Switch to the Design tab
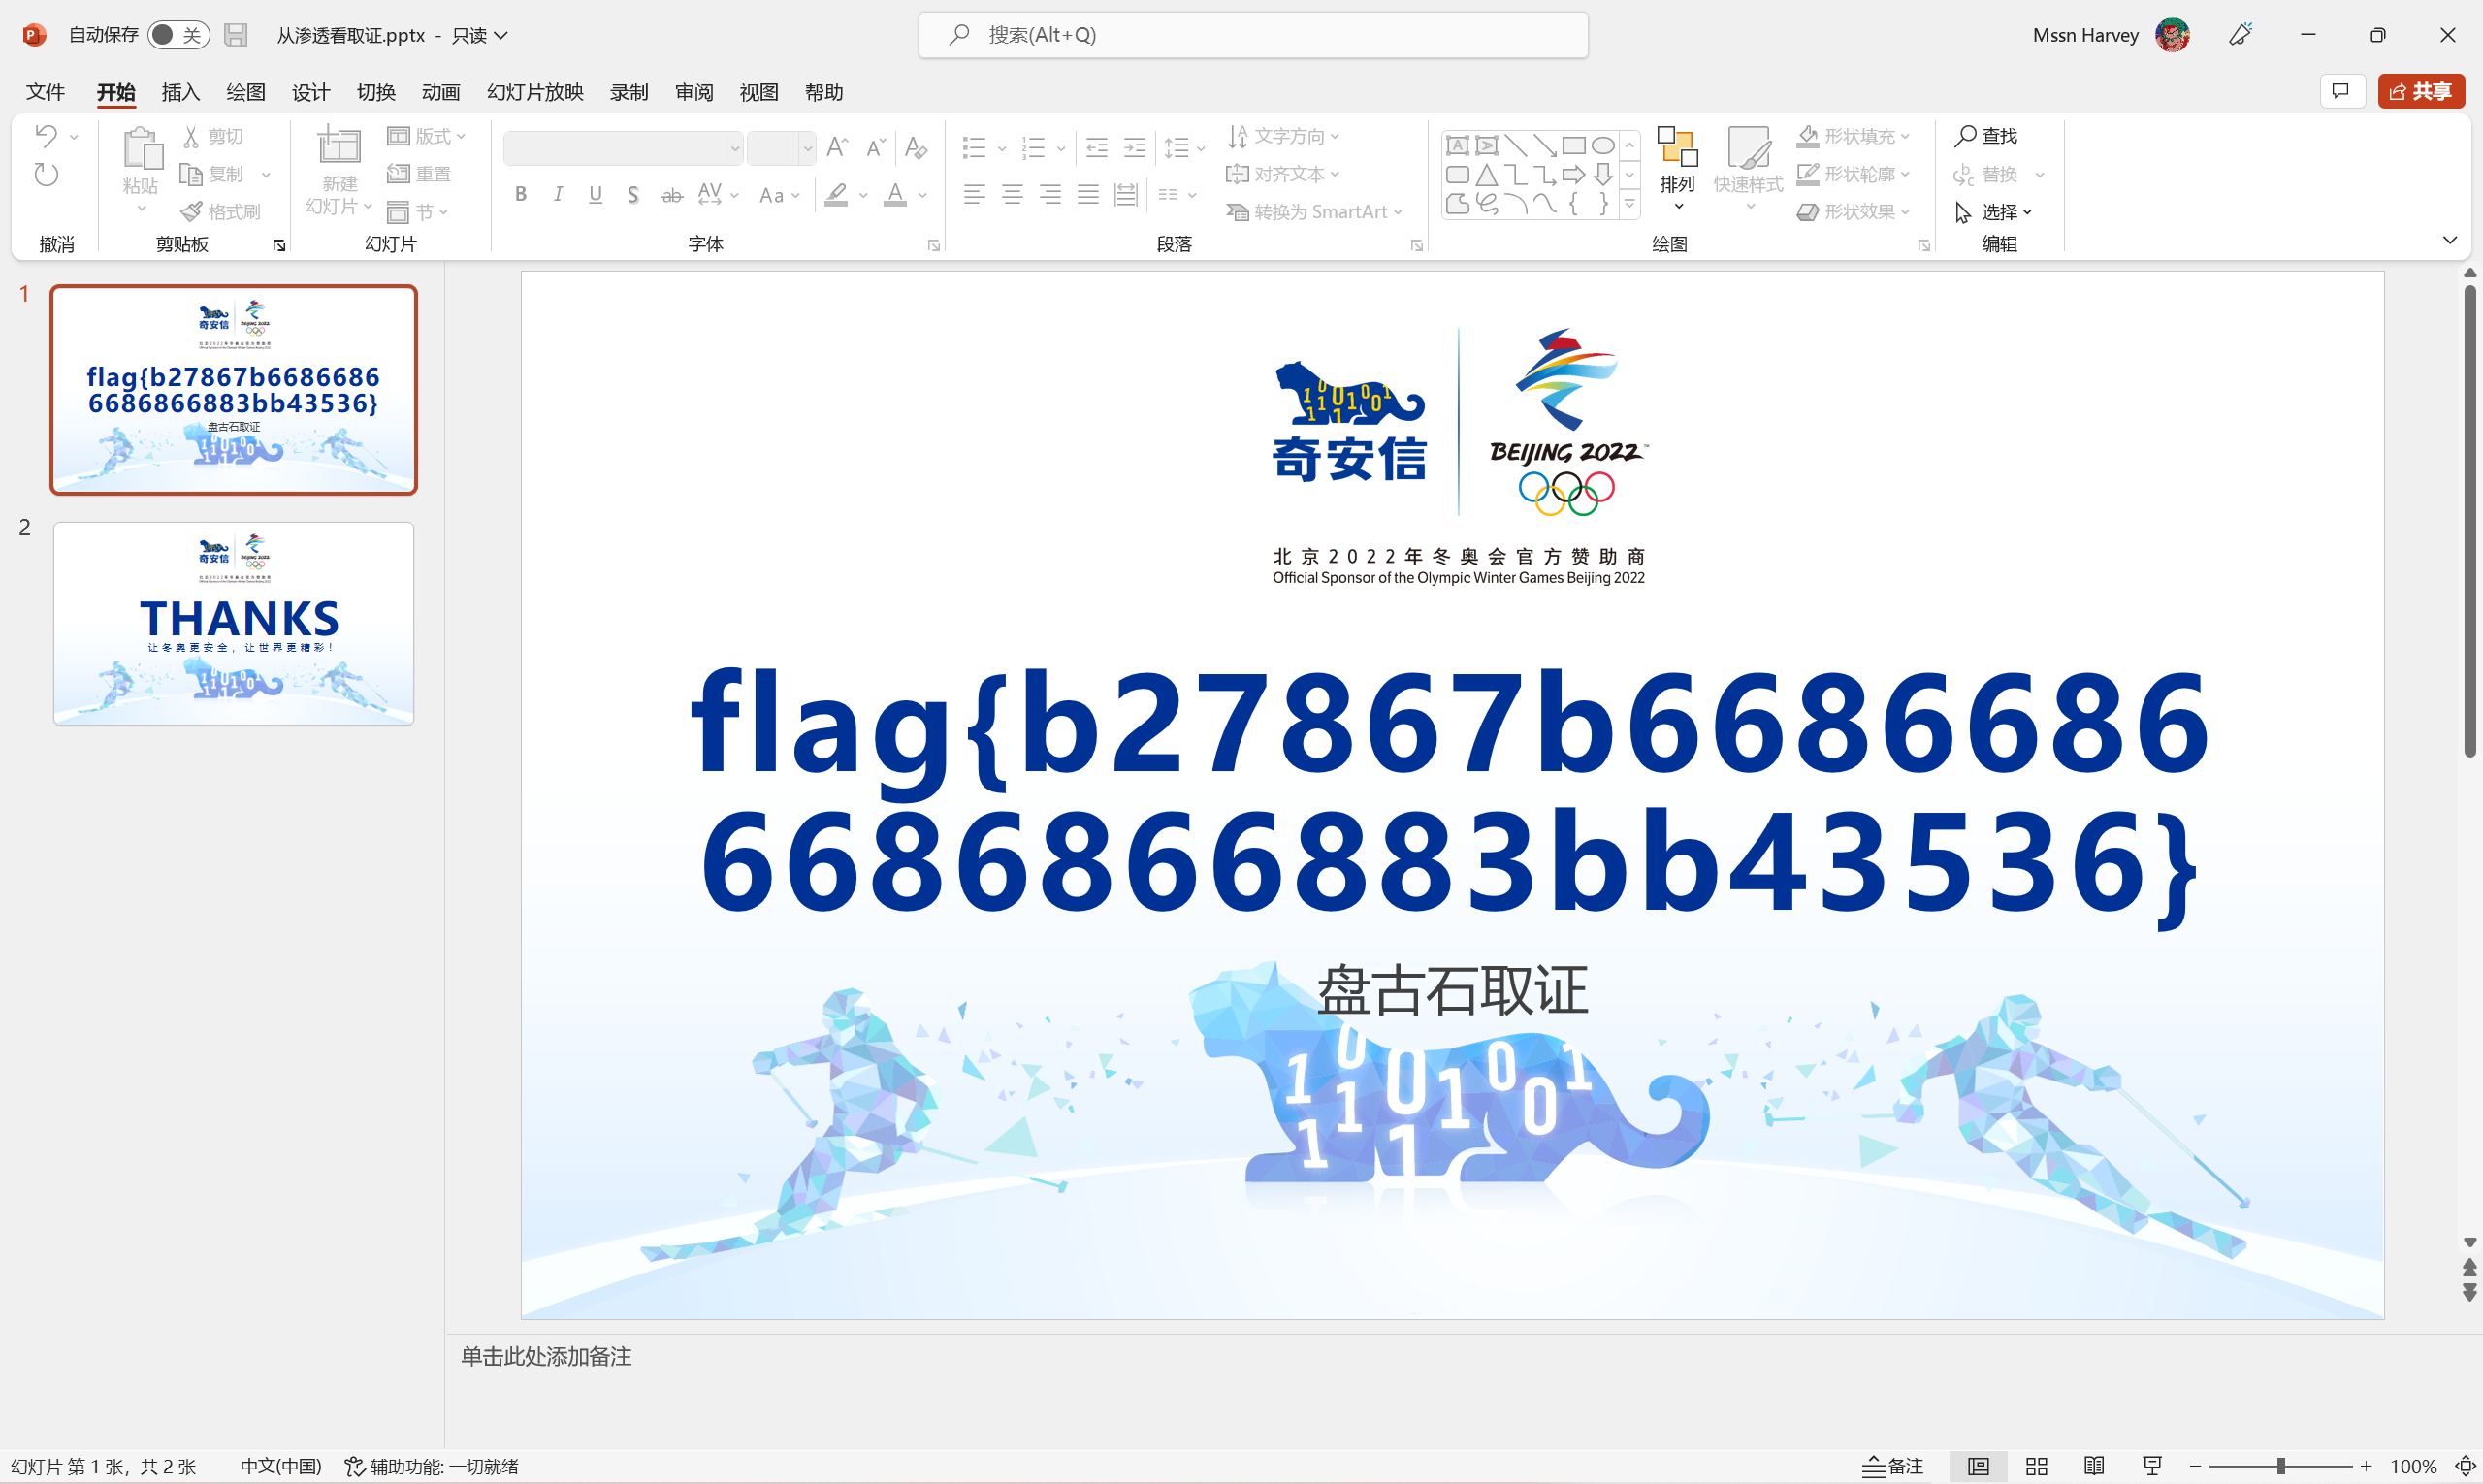The width and height of the screenshot is (2483, 1484). tap(311, 92)
